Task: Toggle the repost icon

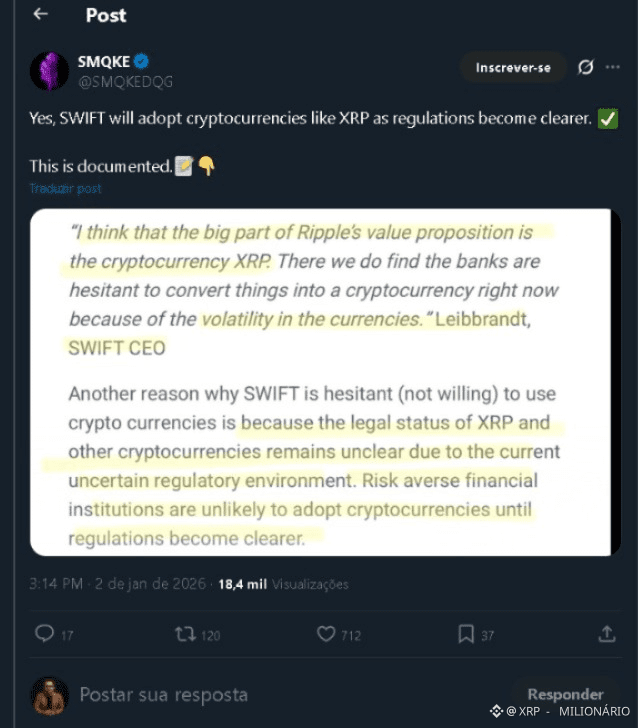Action: click(185, 633)
